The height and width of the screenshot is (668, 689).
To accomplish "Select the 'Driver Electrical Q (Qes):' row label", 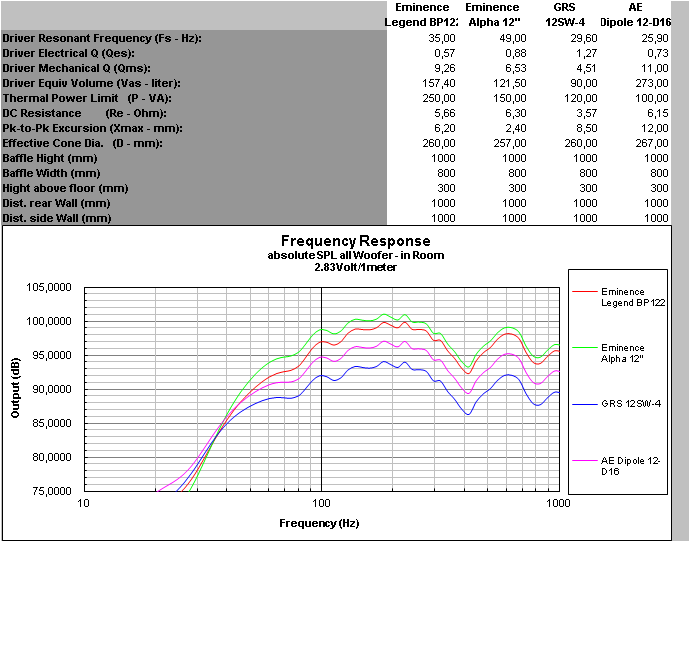I will pos(69,53).
